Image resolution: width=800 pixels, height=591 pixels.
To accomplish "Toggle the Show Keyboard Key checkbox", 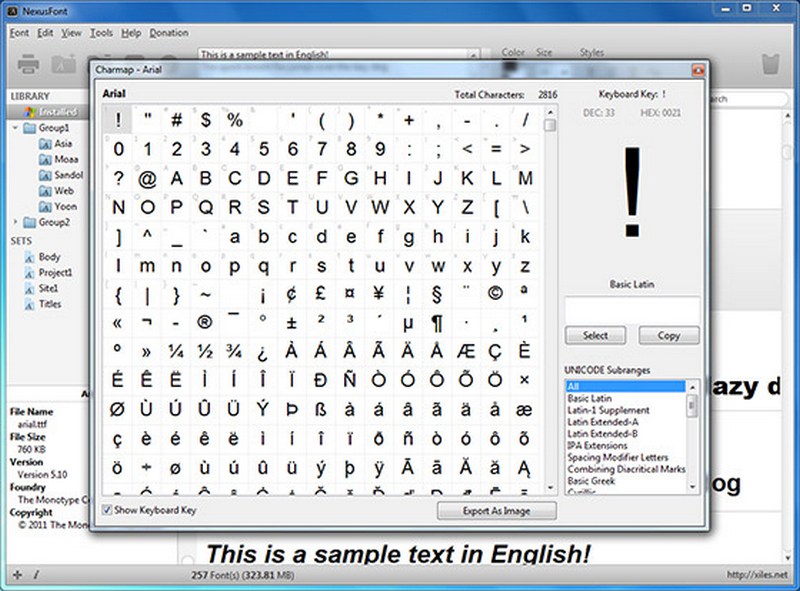I will [x=108, y=511].
